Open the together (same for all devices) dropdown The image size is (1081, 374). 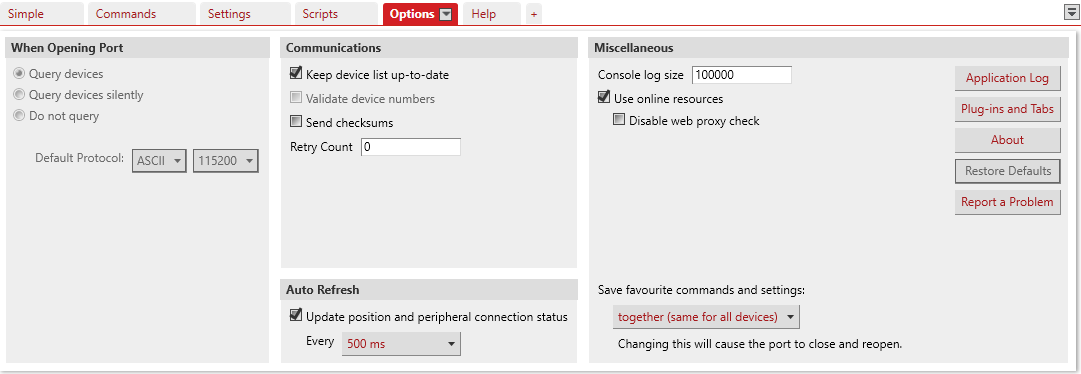point(706,317)
